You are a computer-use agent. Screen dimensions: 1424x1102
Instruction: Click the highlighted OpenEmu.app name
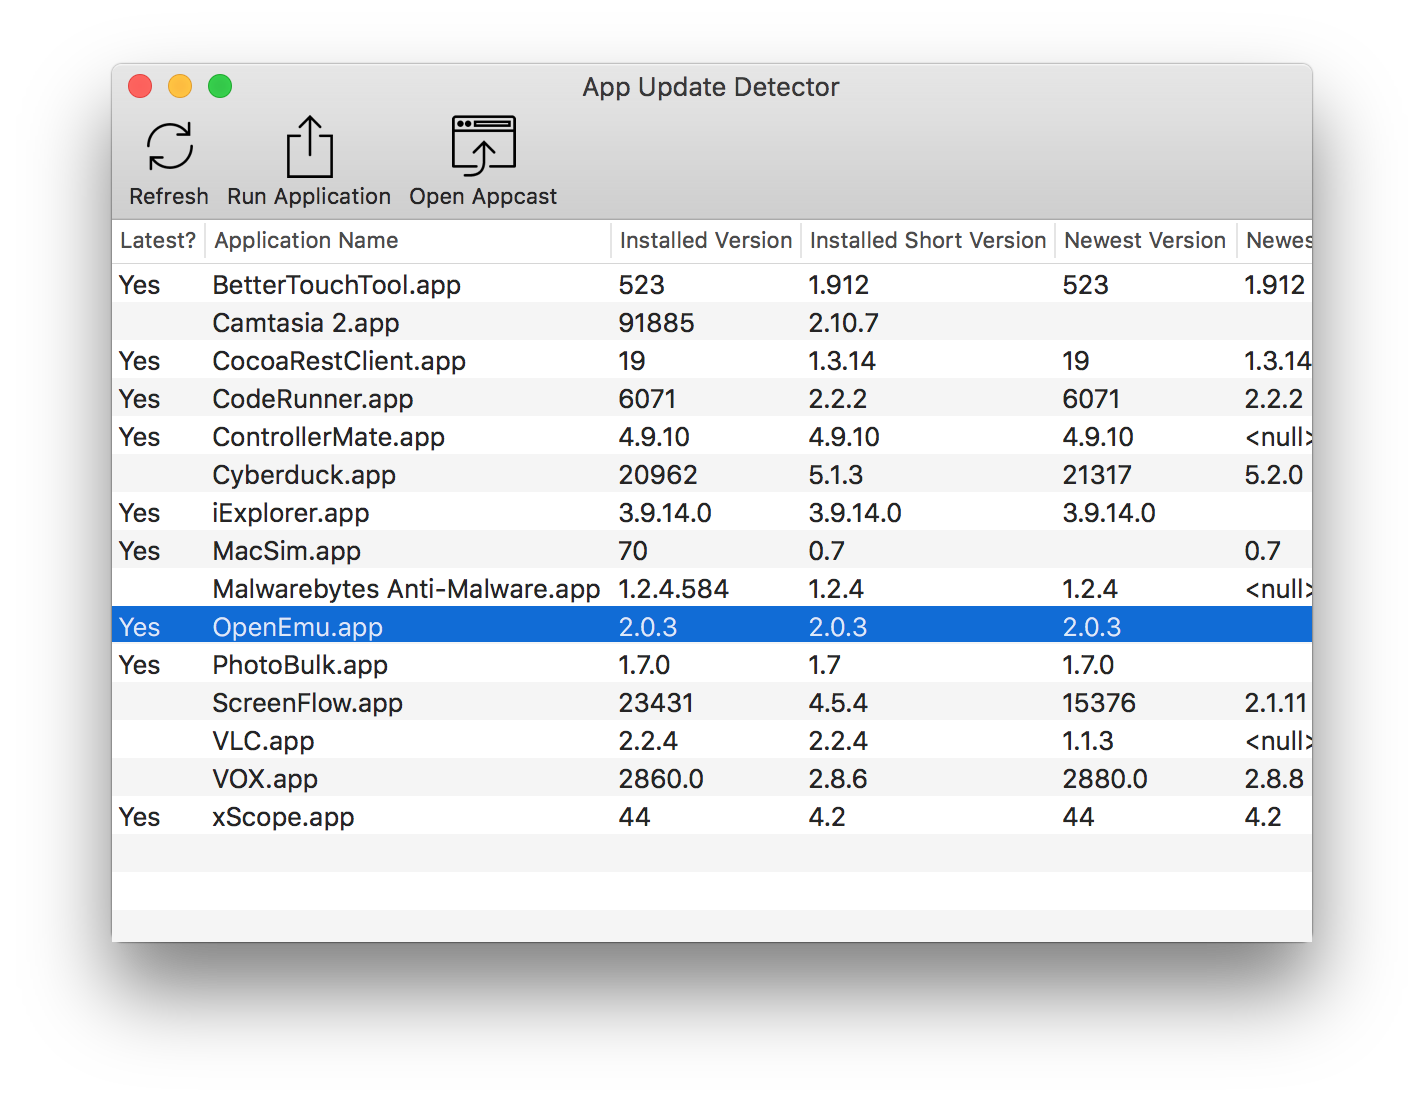click(297, 627)
